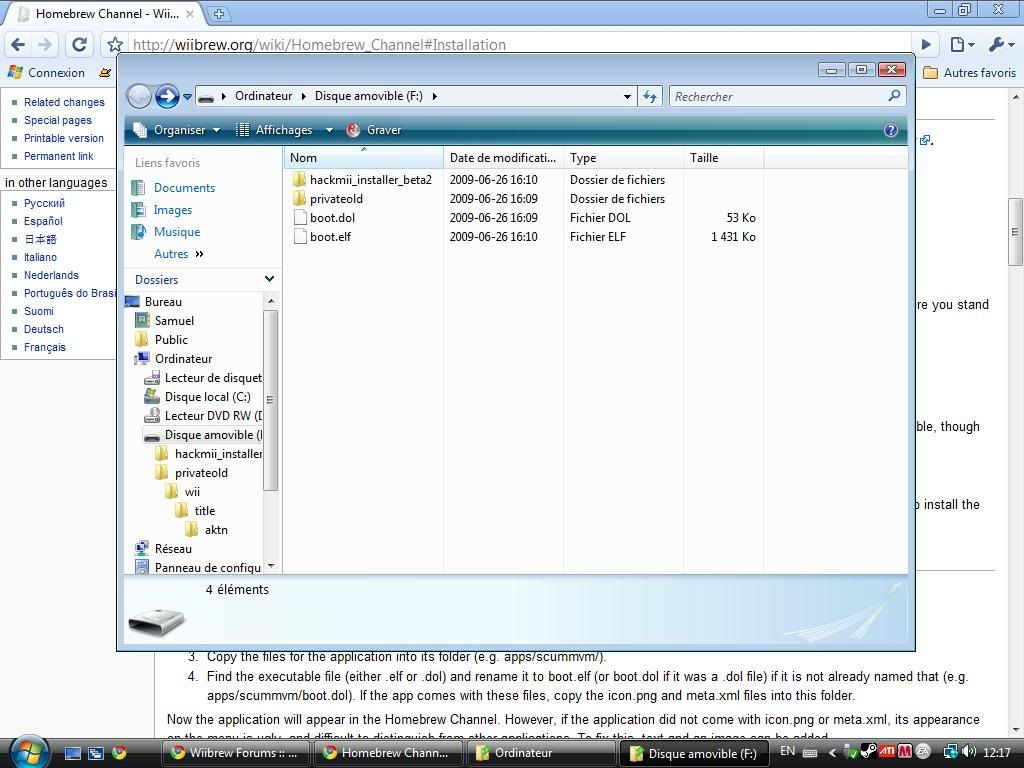Click Disque amovible (F:) breadcrumb

(x=369, y=96)
